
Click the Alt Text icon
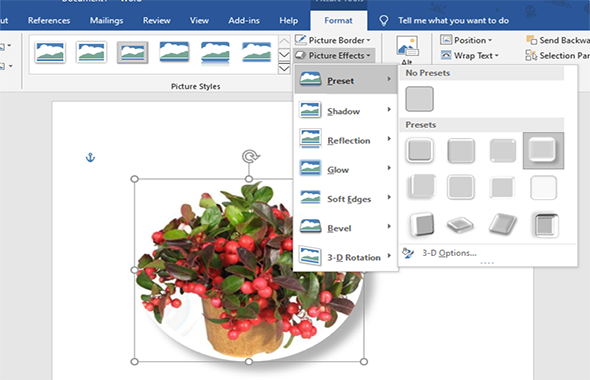407,47
